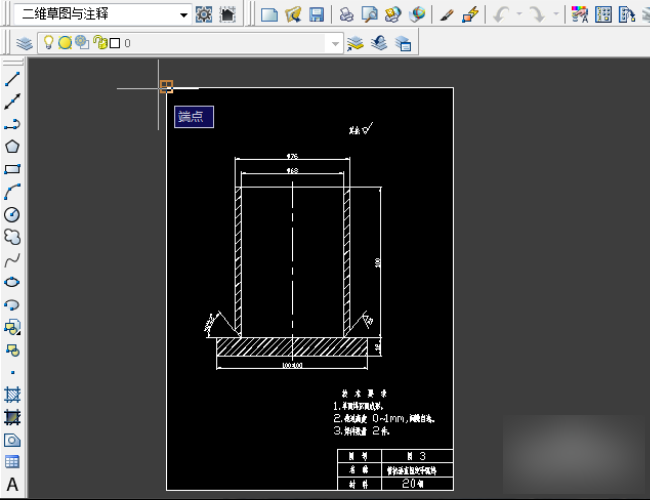The height and width of the screenshot is (500, 650).
Task: Open the undo history dropdown arrow
Action: pyautogui.click(x=519, y=14)
